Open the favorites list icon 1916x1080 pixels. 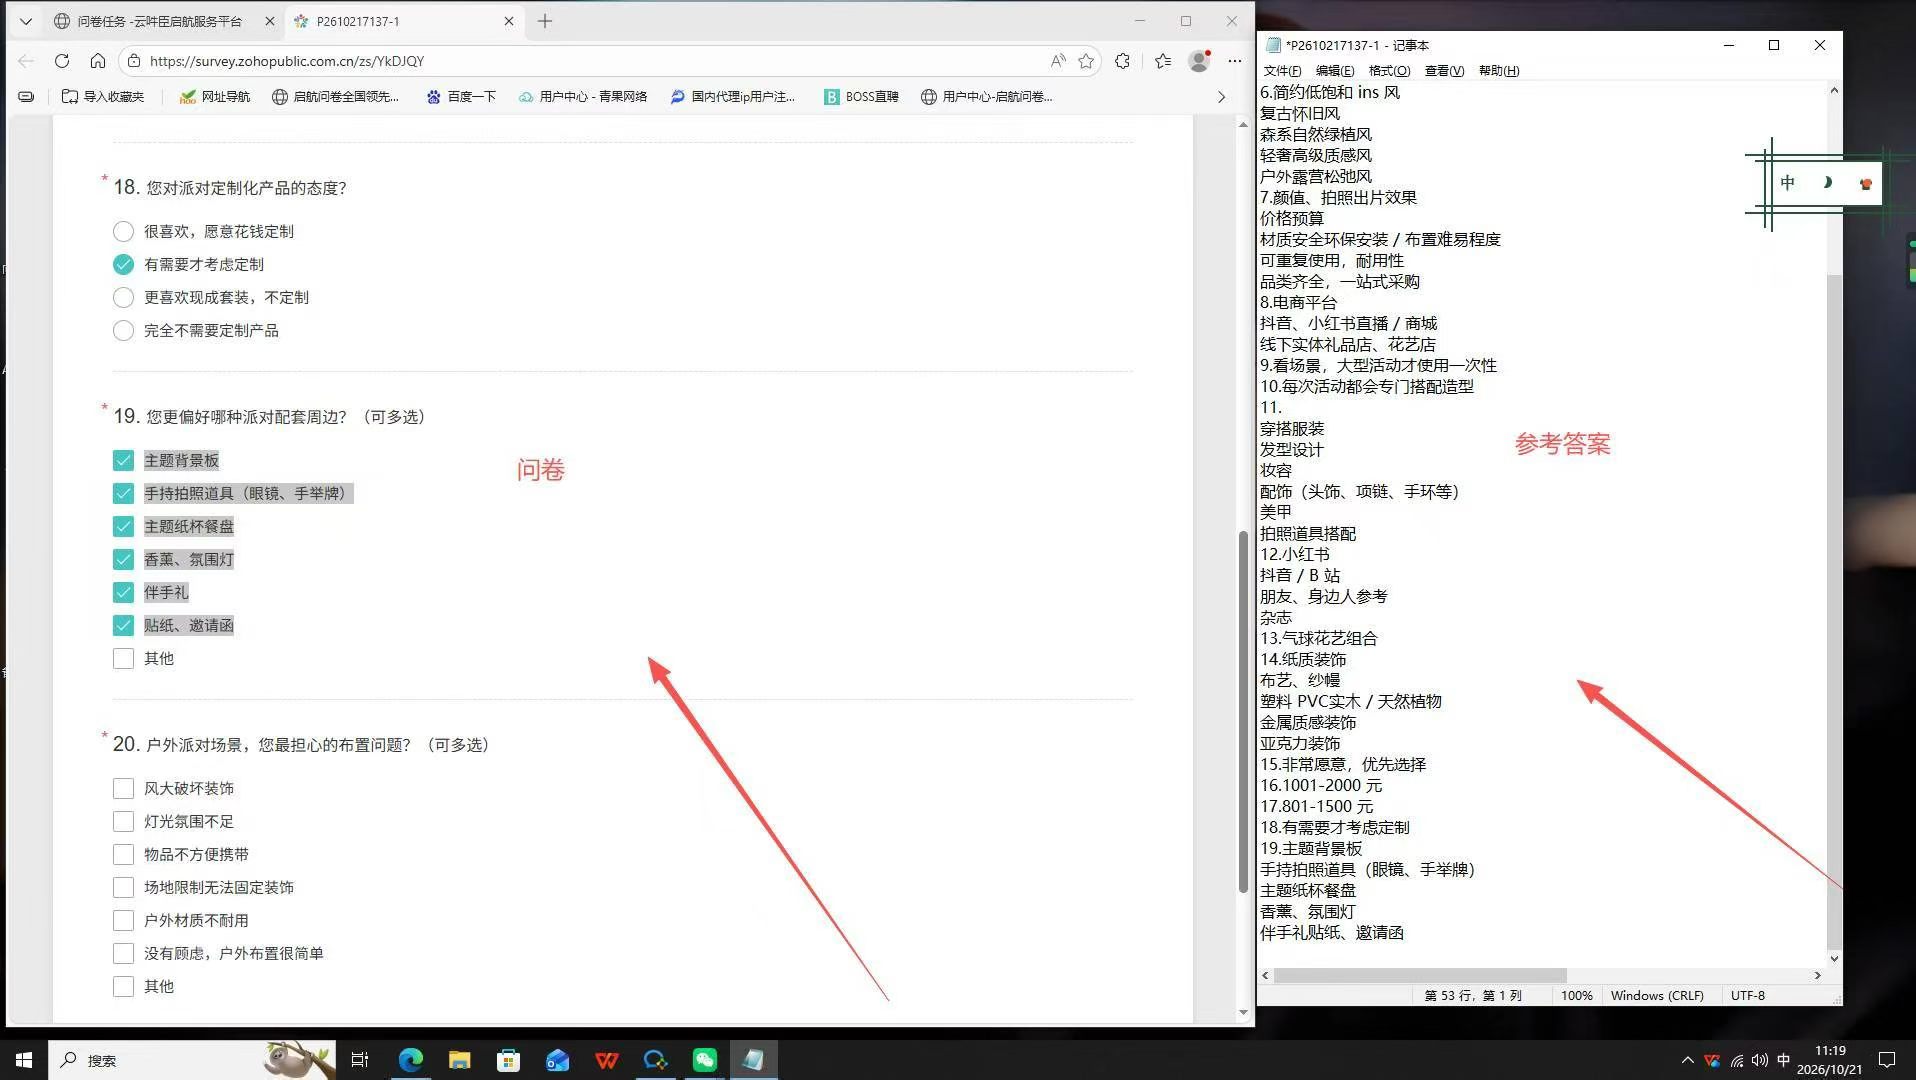pos(1163,61)
